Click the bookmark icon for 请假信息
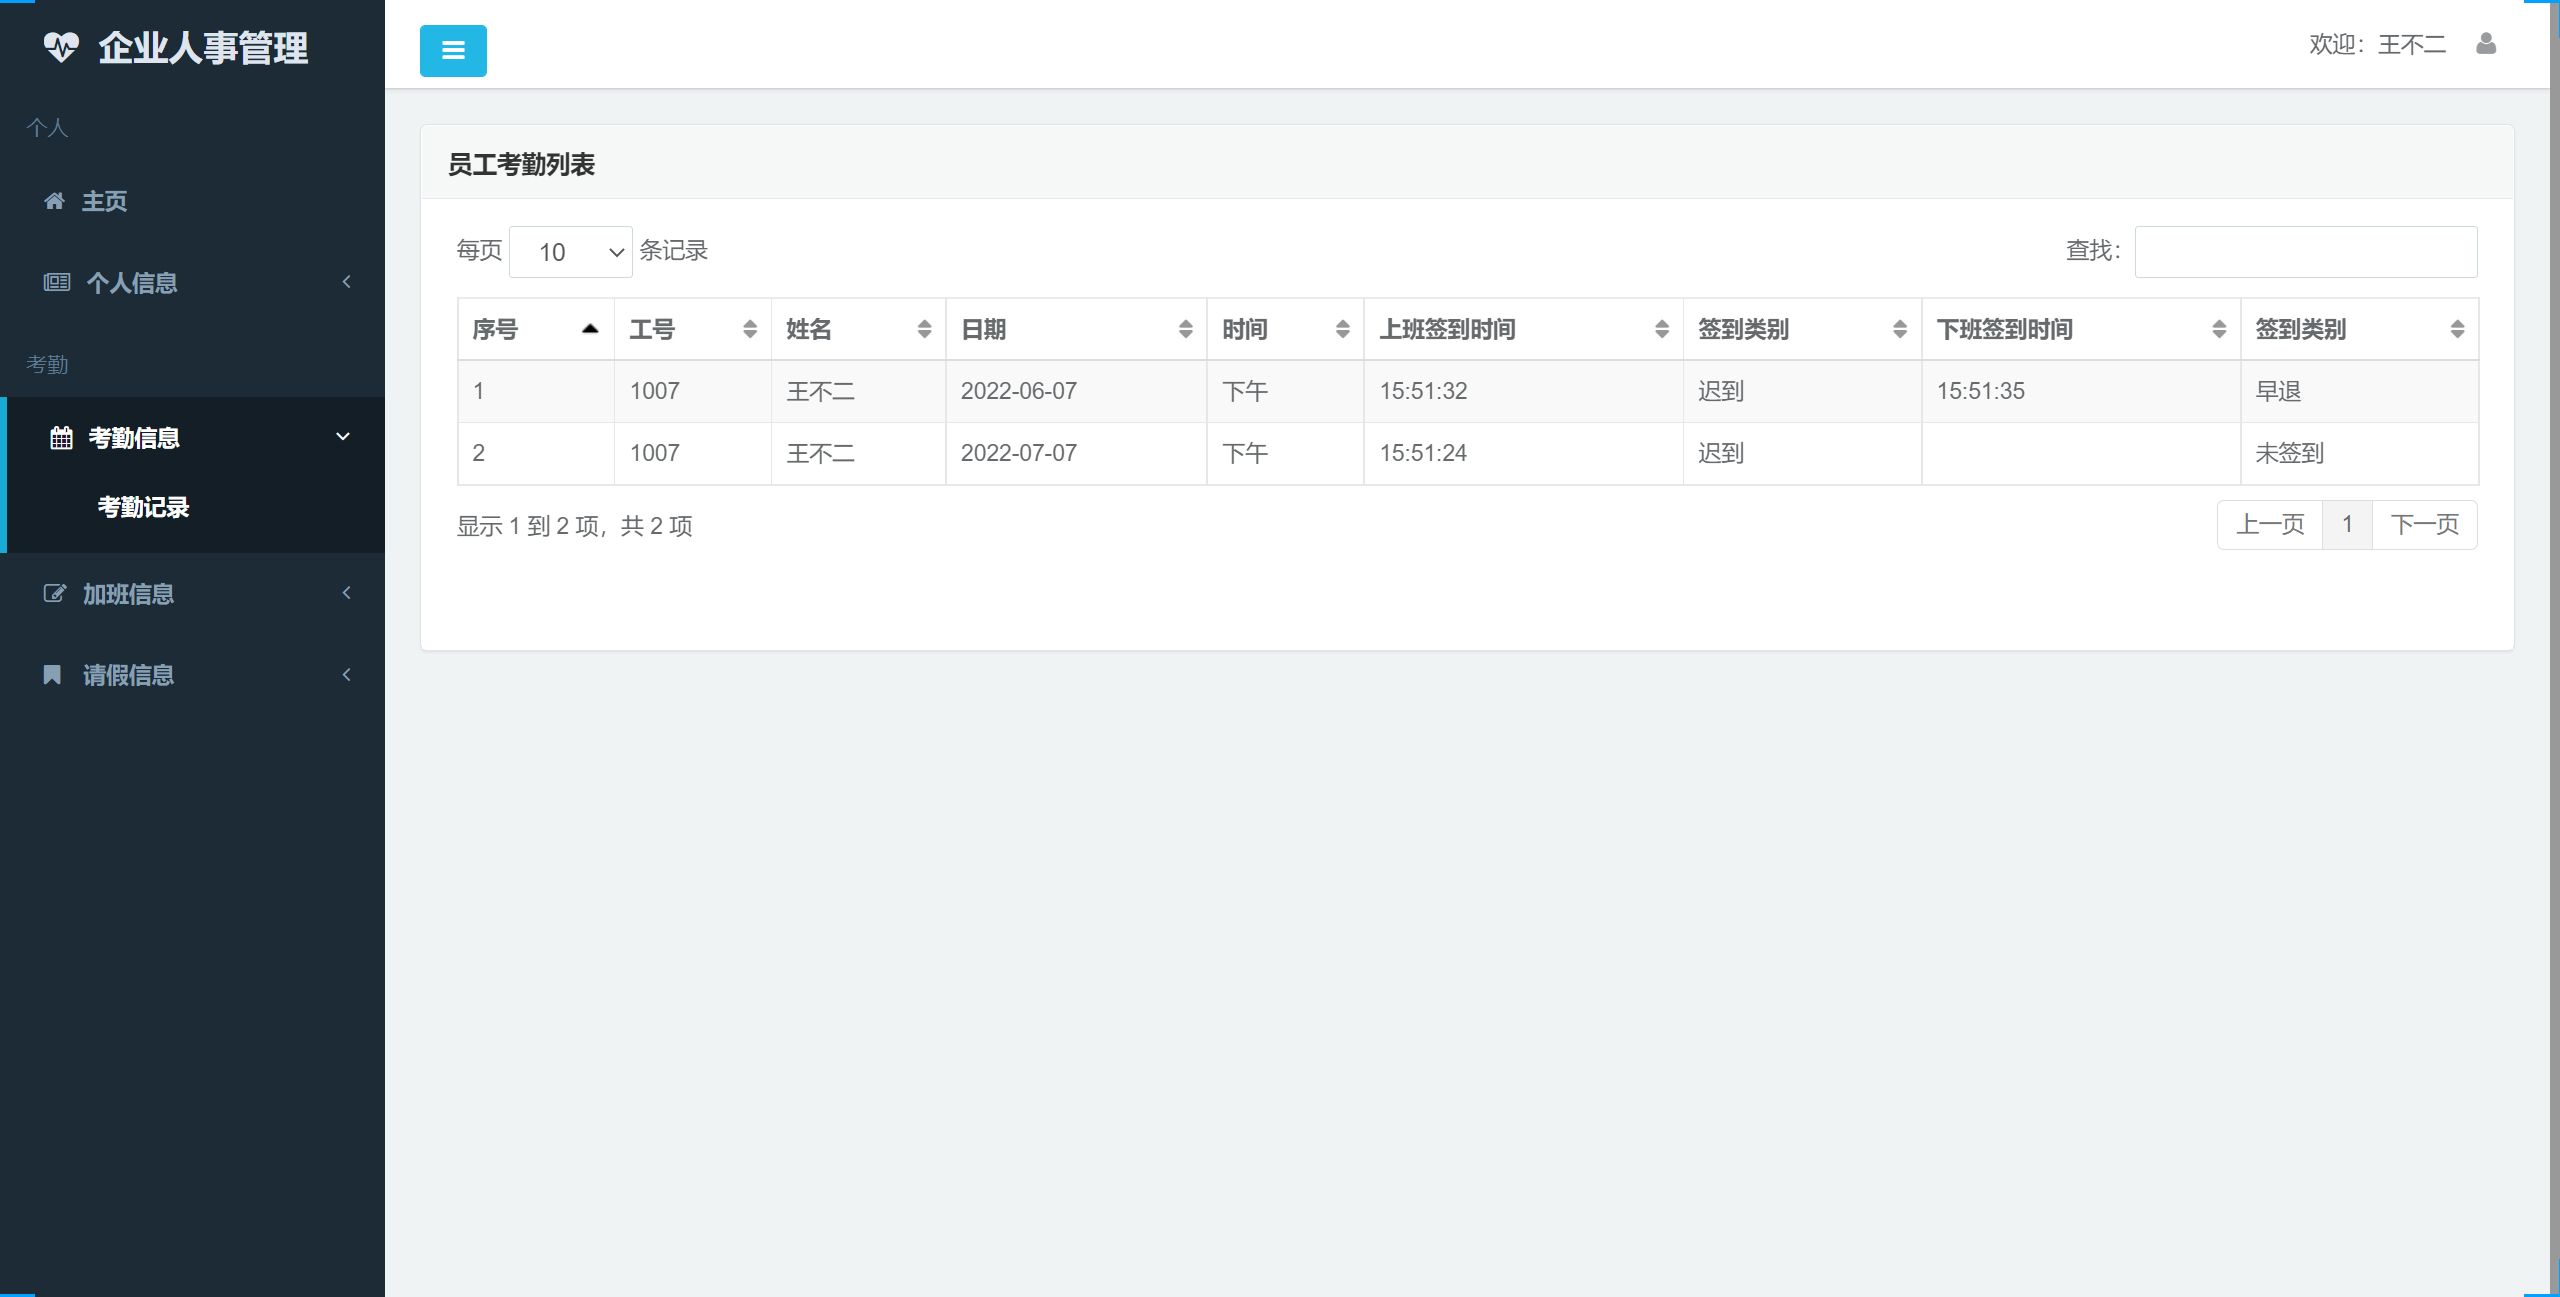2560x1297 pixels. coord(53,675)
